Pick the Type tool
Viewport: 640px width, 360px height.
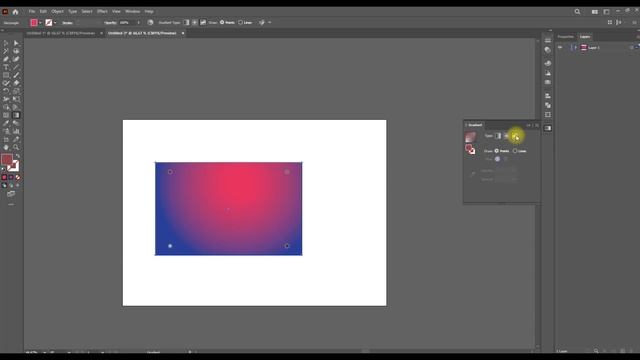[x=6, y=67]
